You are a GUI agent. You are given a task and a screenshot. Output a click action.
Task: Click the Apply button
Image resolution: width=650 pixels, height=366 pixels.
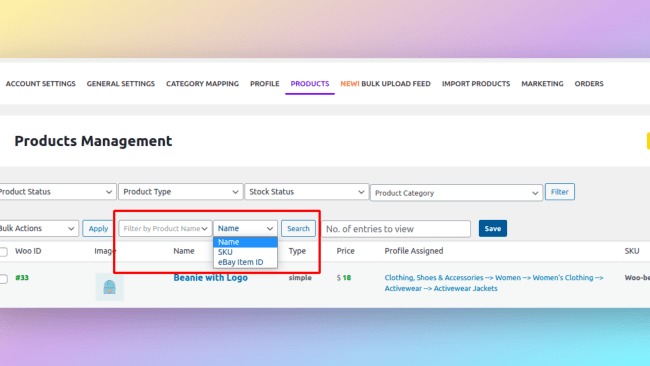98,228
